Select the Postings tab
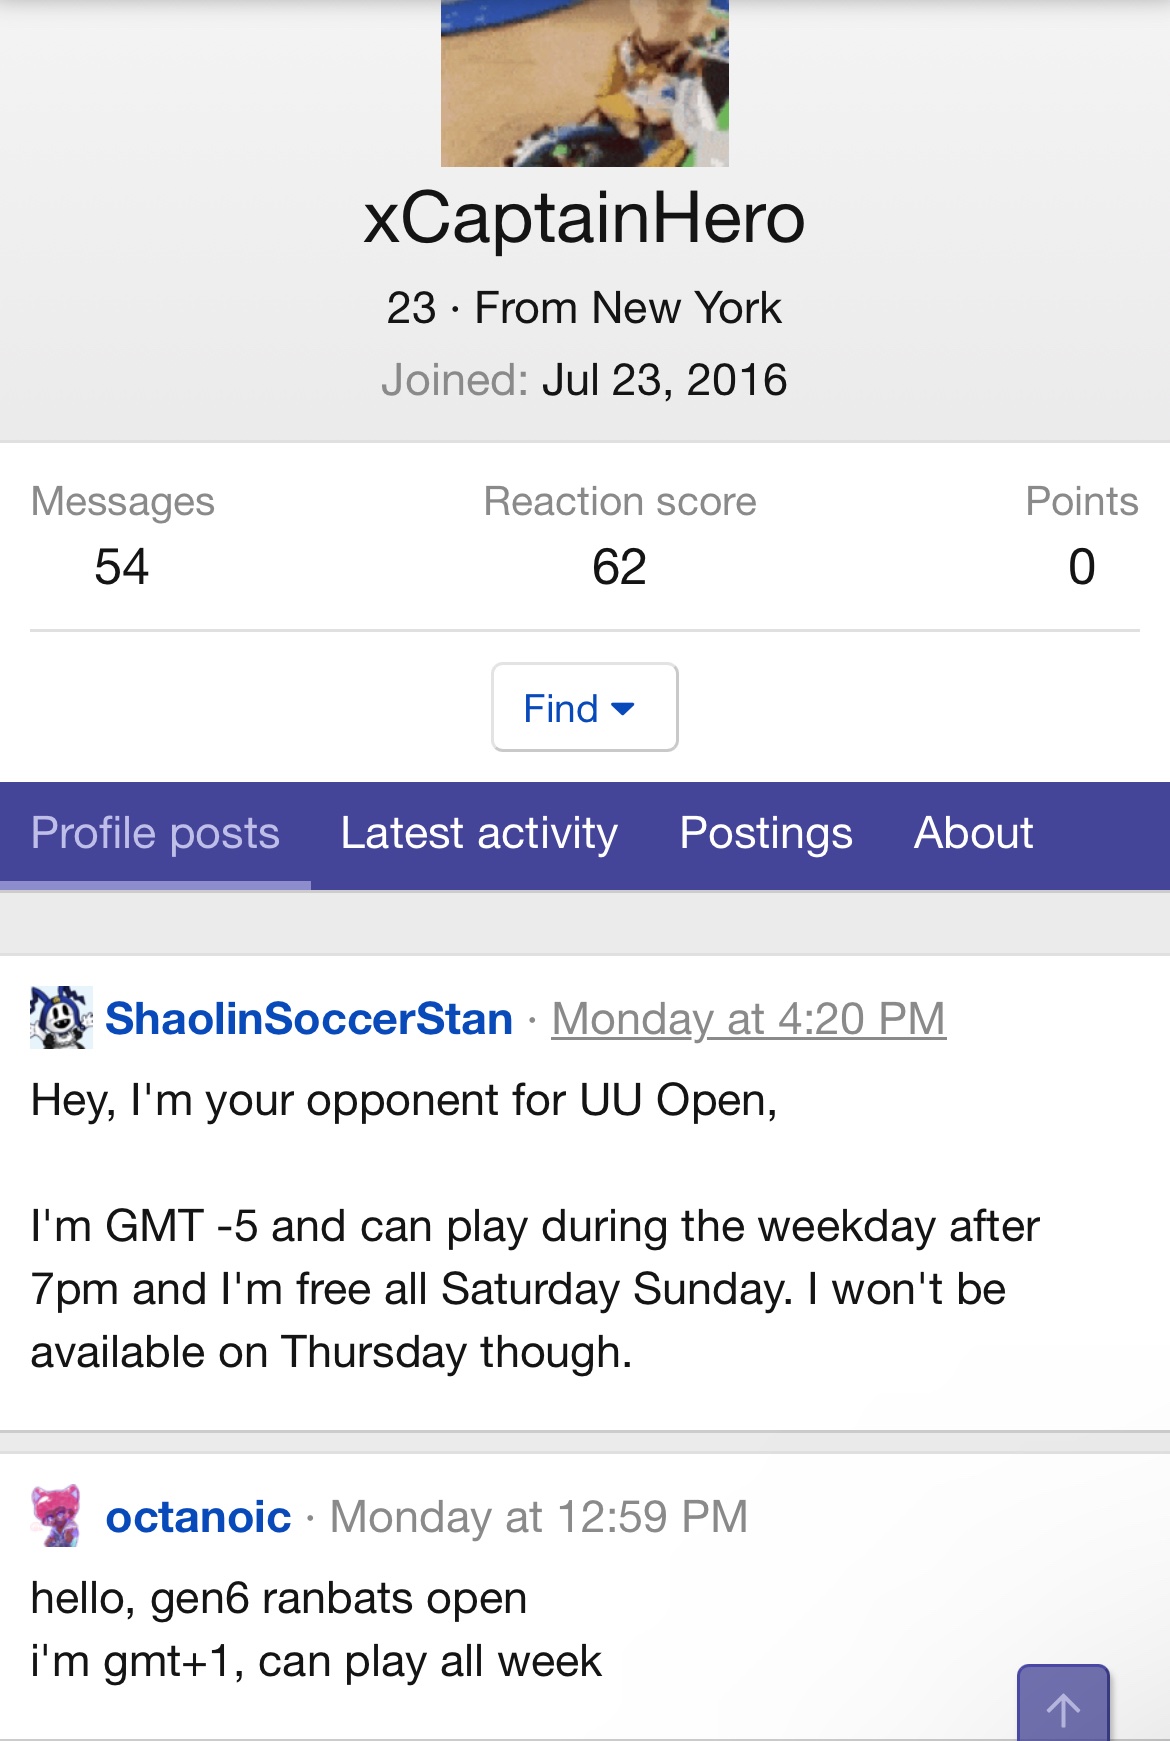The image size is (1170, 1741). coord(766,834)
